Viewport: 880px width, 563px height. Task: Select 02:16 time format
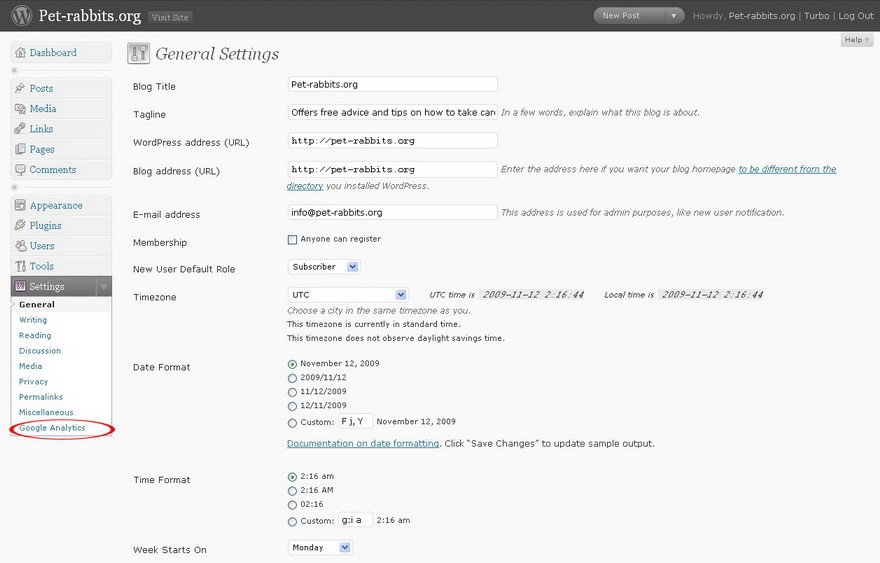(x=292, y=505)
